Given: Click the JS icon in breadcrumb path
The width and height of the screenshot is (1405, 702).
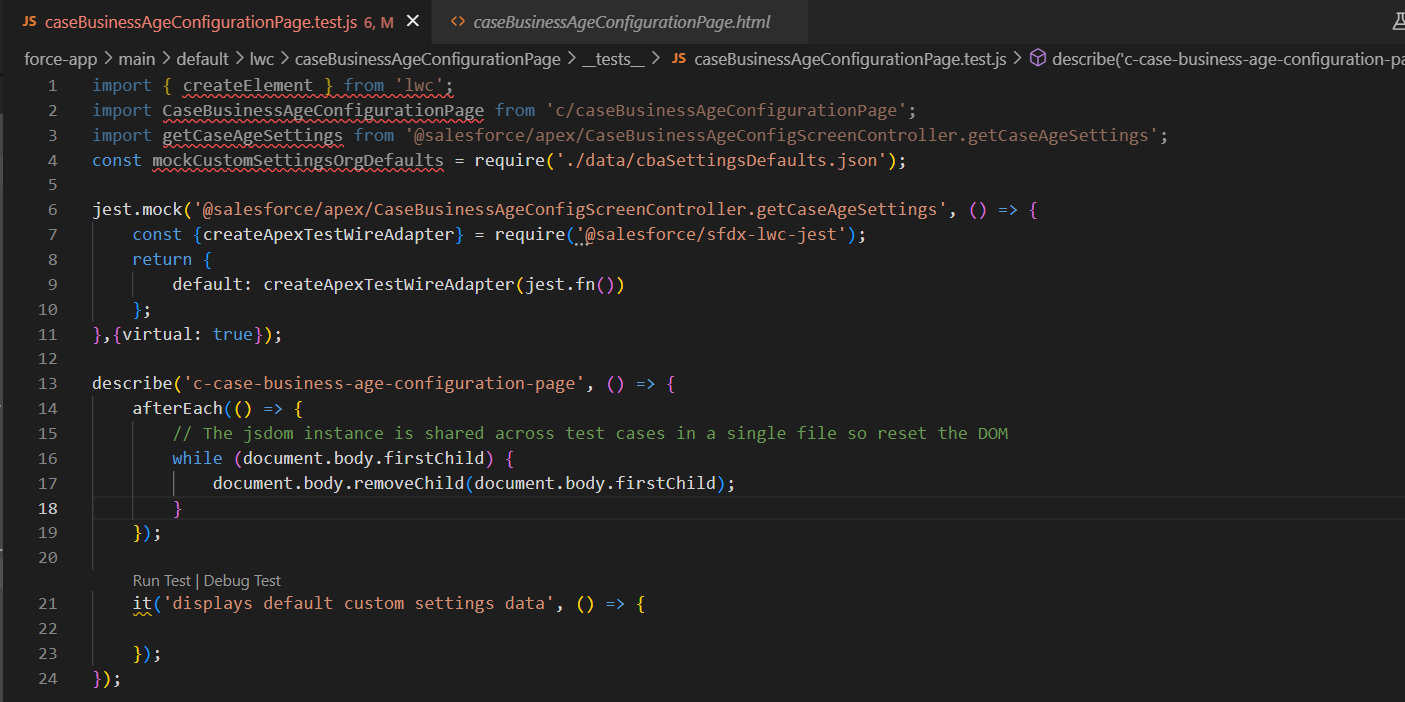Looking at the screenshot, I should [678, 59].
